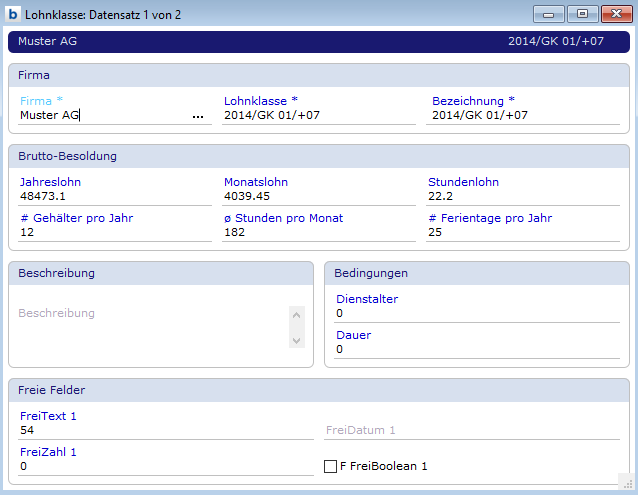Open the FreiDatum 1 date field
Image resolution: width=638 pixels, height=495 pixels.
[472, 430]
